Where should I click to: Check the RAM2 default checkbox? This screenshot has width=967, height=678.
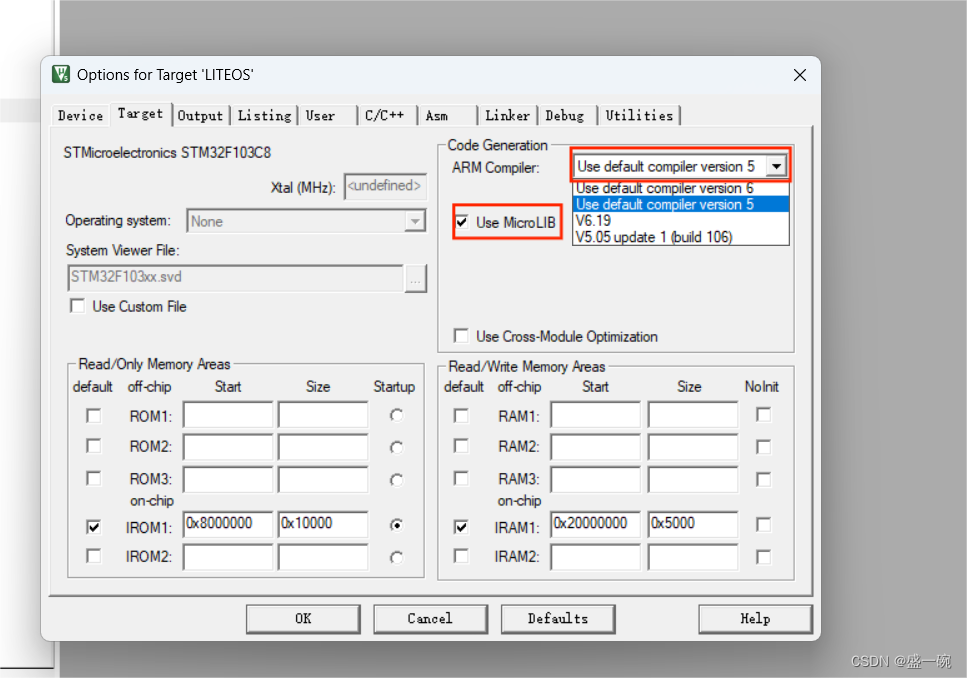click(x=461, y=445)
